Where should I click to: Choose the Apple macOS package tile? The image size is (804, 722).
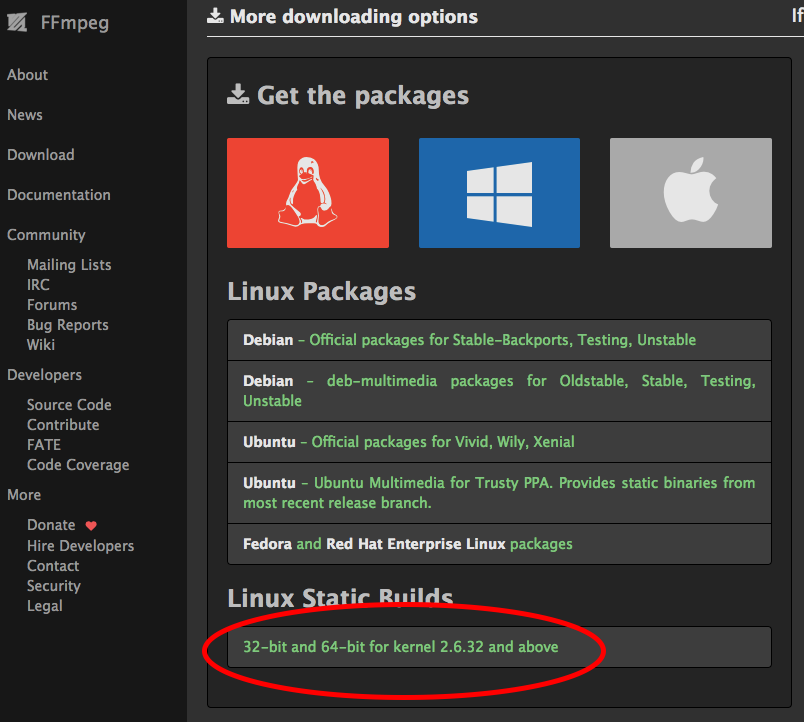click(x=691, y=193)
